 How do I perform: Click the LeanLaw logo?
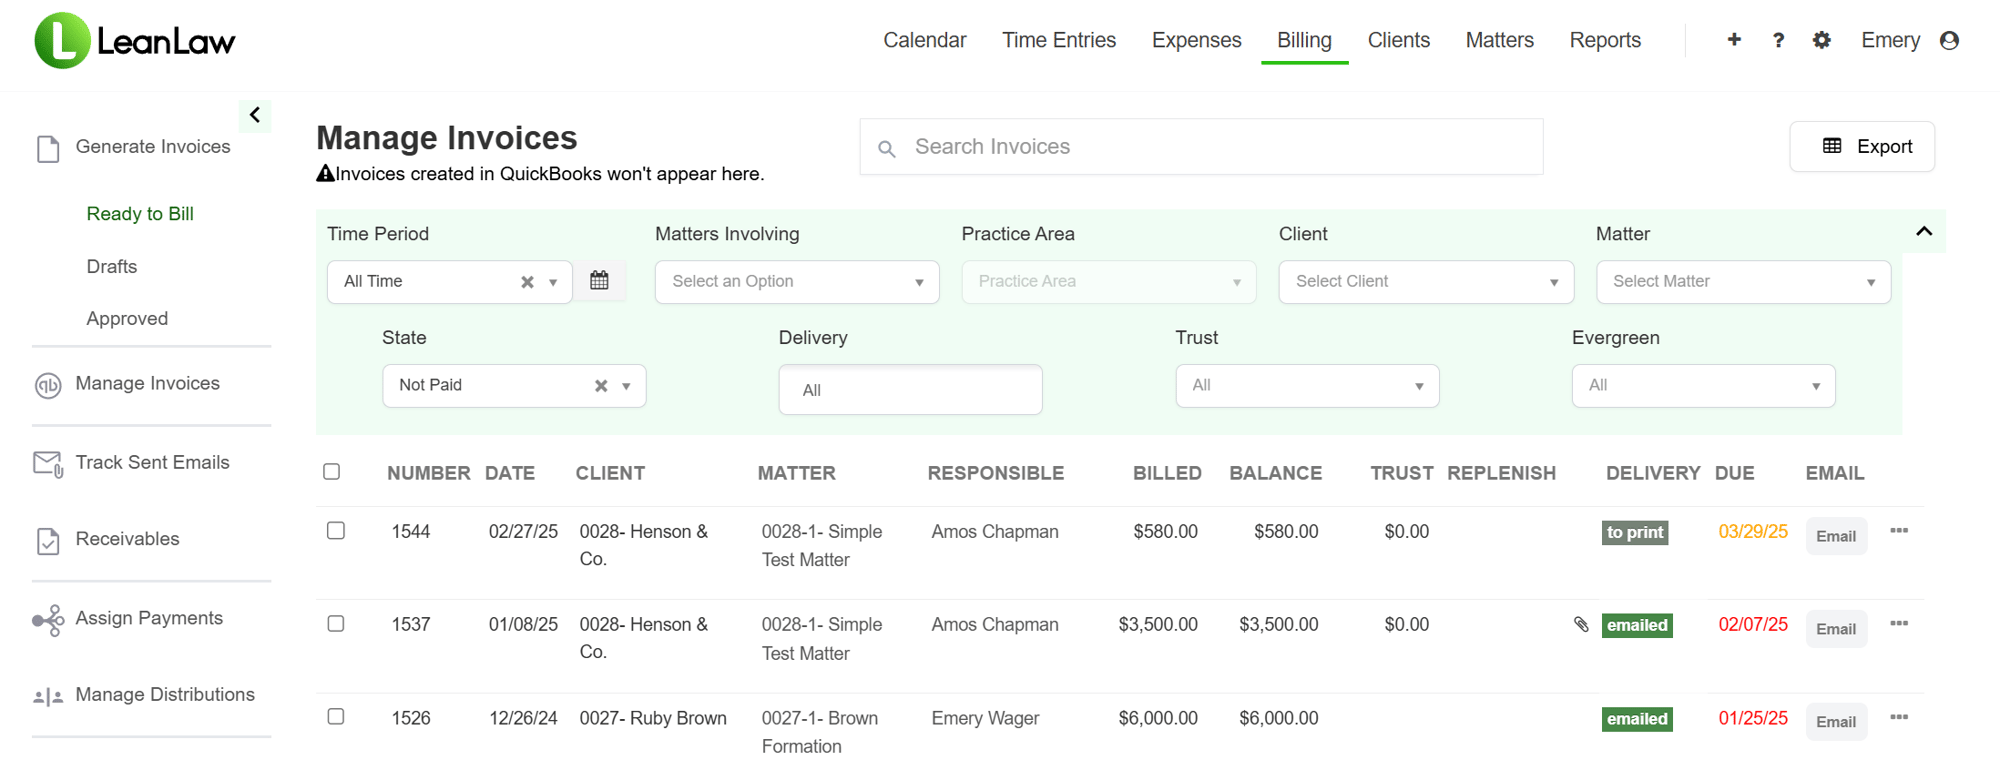pyautogui.click(x=135, y=41)
